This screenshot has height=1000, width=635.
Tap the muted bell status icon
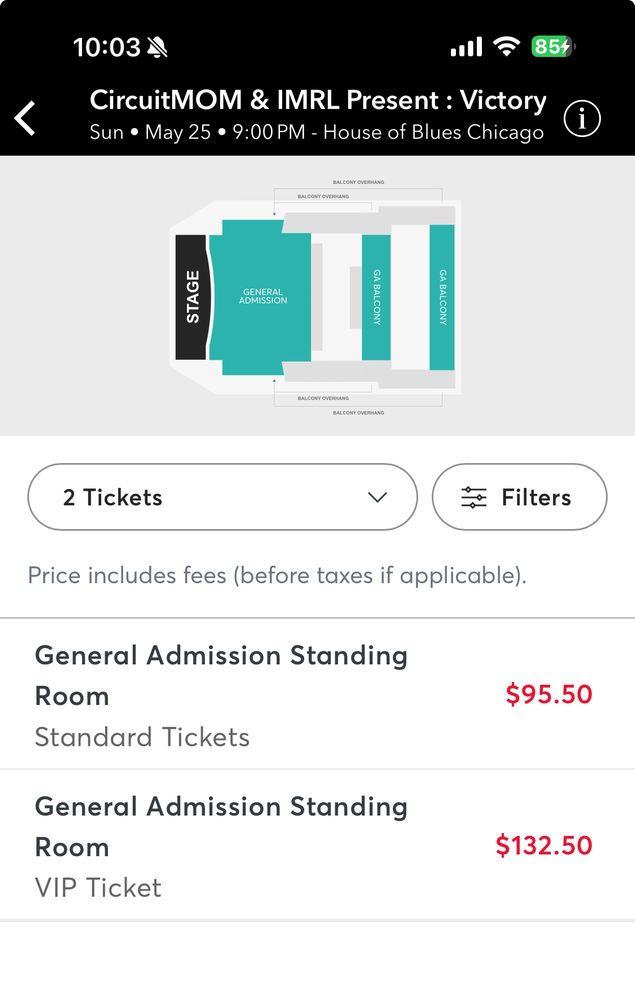(158, 47)
